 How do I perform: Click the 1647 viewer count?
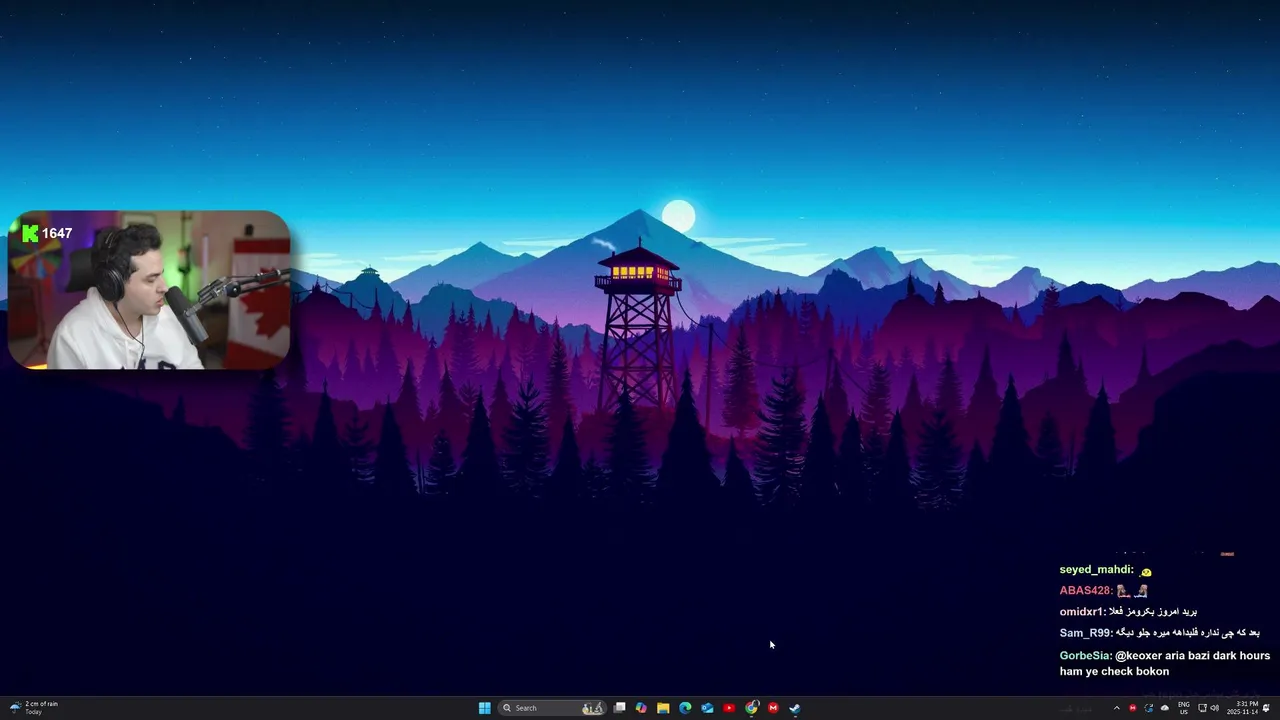[x=57, y=233]
